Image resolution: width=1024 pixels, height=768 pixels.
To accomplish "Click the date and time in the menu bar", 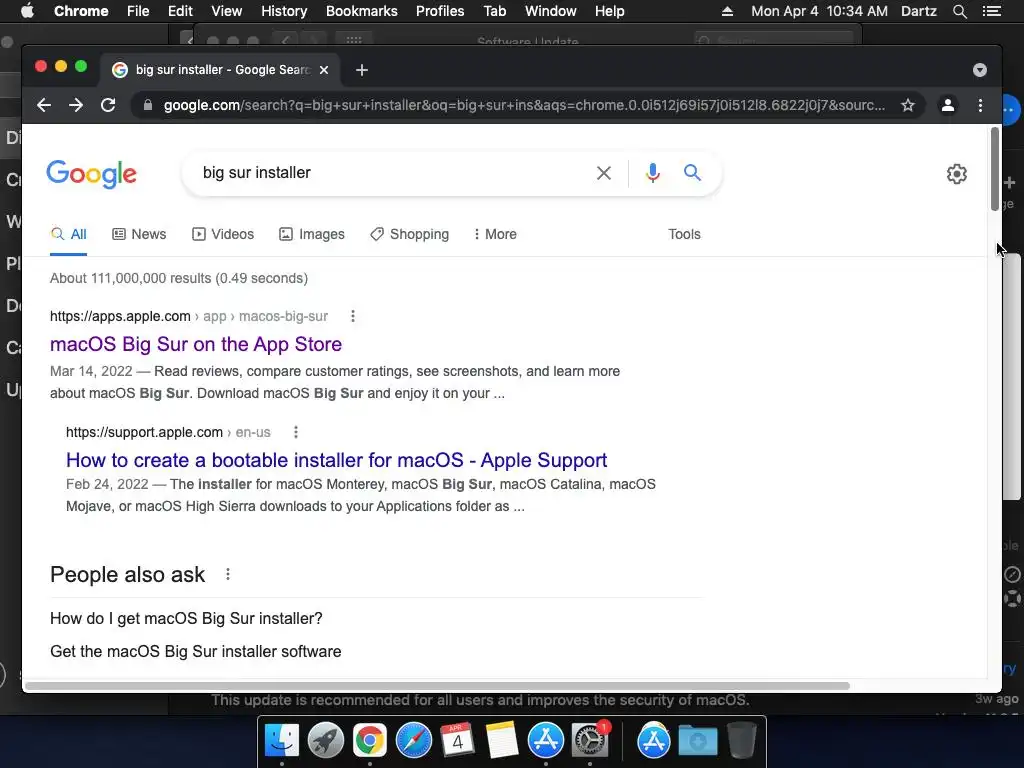I will coord(819,11).
